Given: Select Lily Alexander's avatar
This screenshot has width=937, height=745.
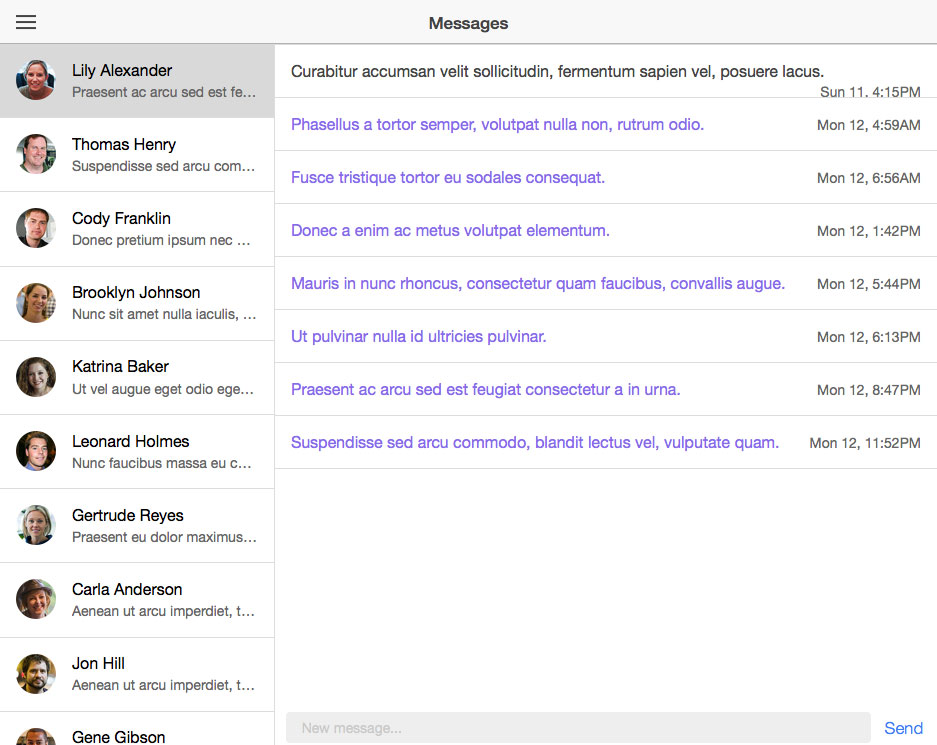Looking at the screenshot, I should point(36,80).
